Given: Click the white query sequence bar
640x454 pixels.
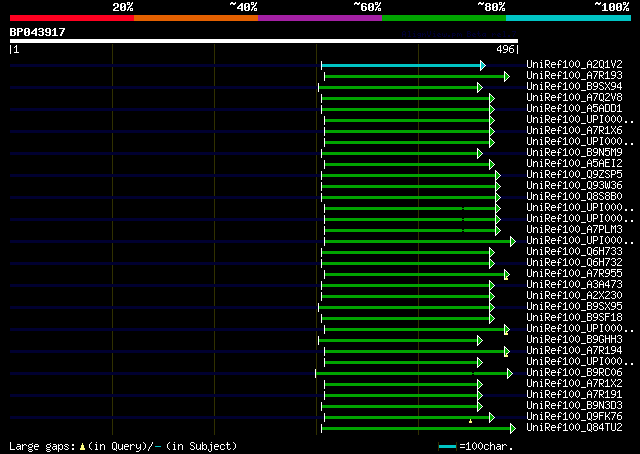Looking at the screenshot, I should (264, 41).
